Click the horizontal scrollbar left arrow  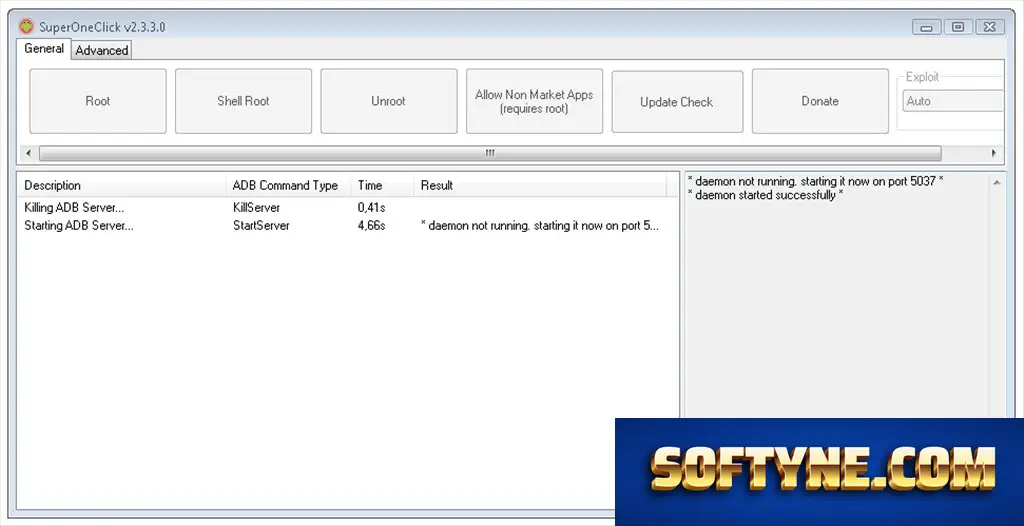(x=28, y=154)
